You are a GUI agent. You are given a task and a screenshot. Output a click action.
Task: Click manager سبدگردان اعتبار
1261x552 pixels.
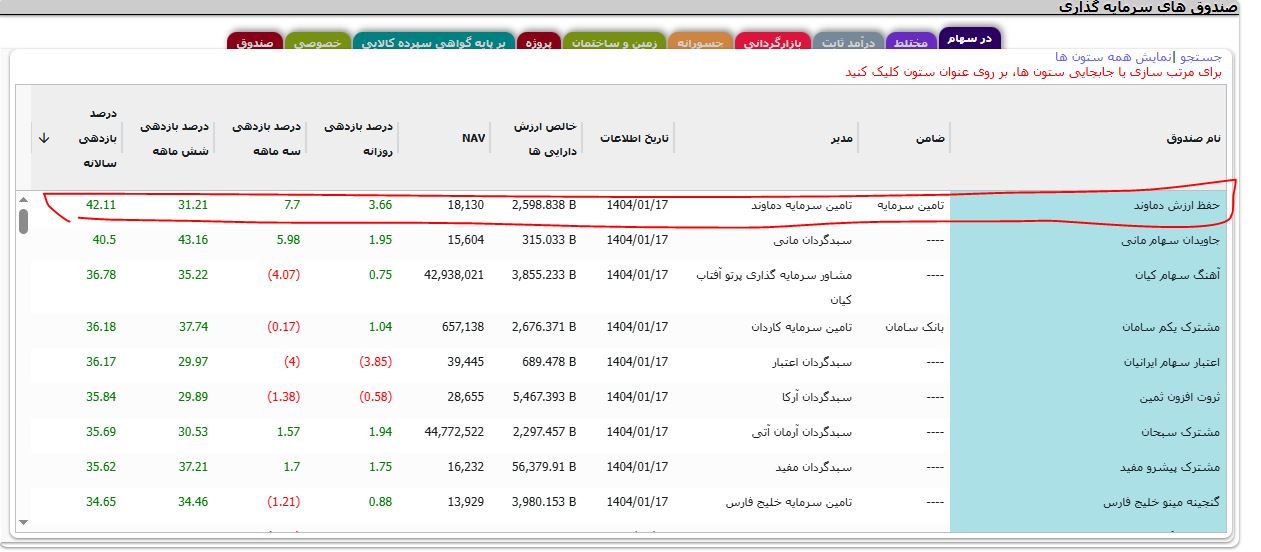point(810,362)
